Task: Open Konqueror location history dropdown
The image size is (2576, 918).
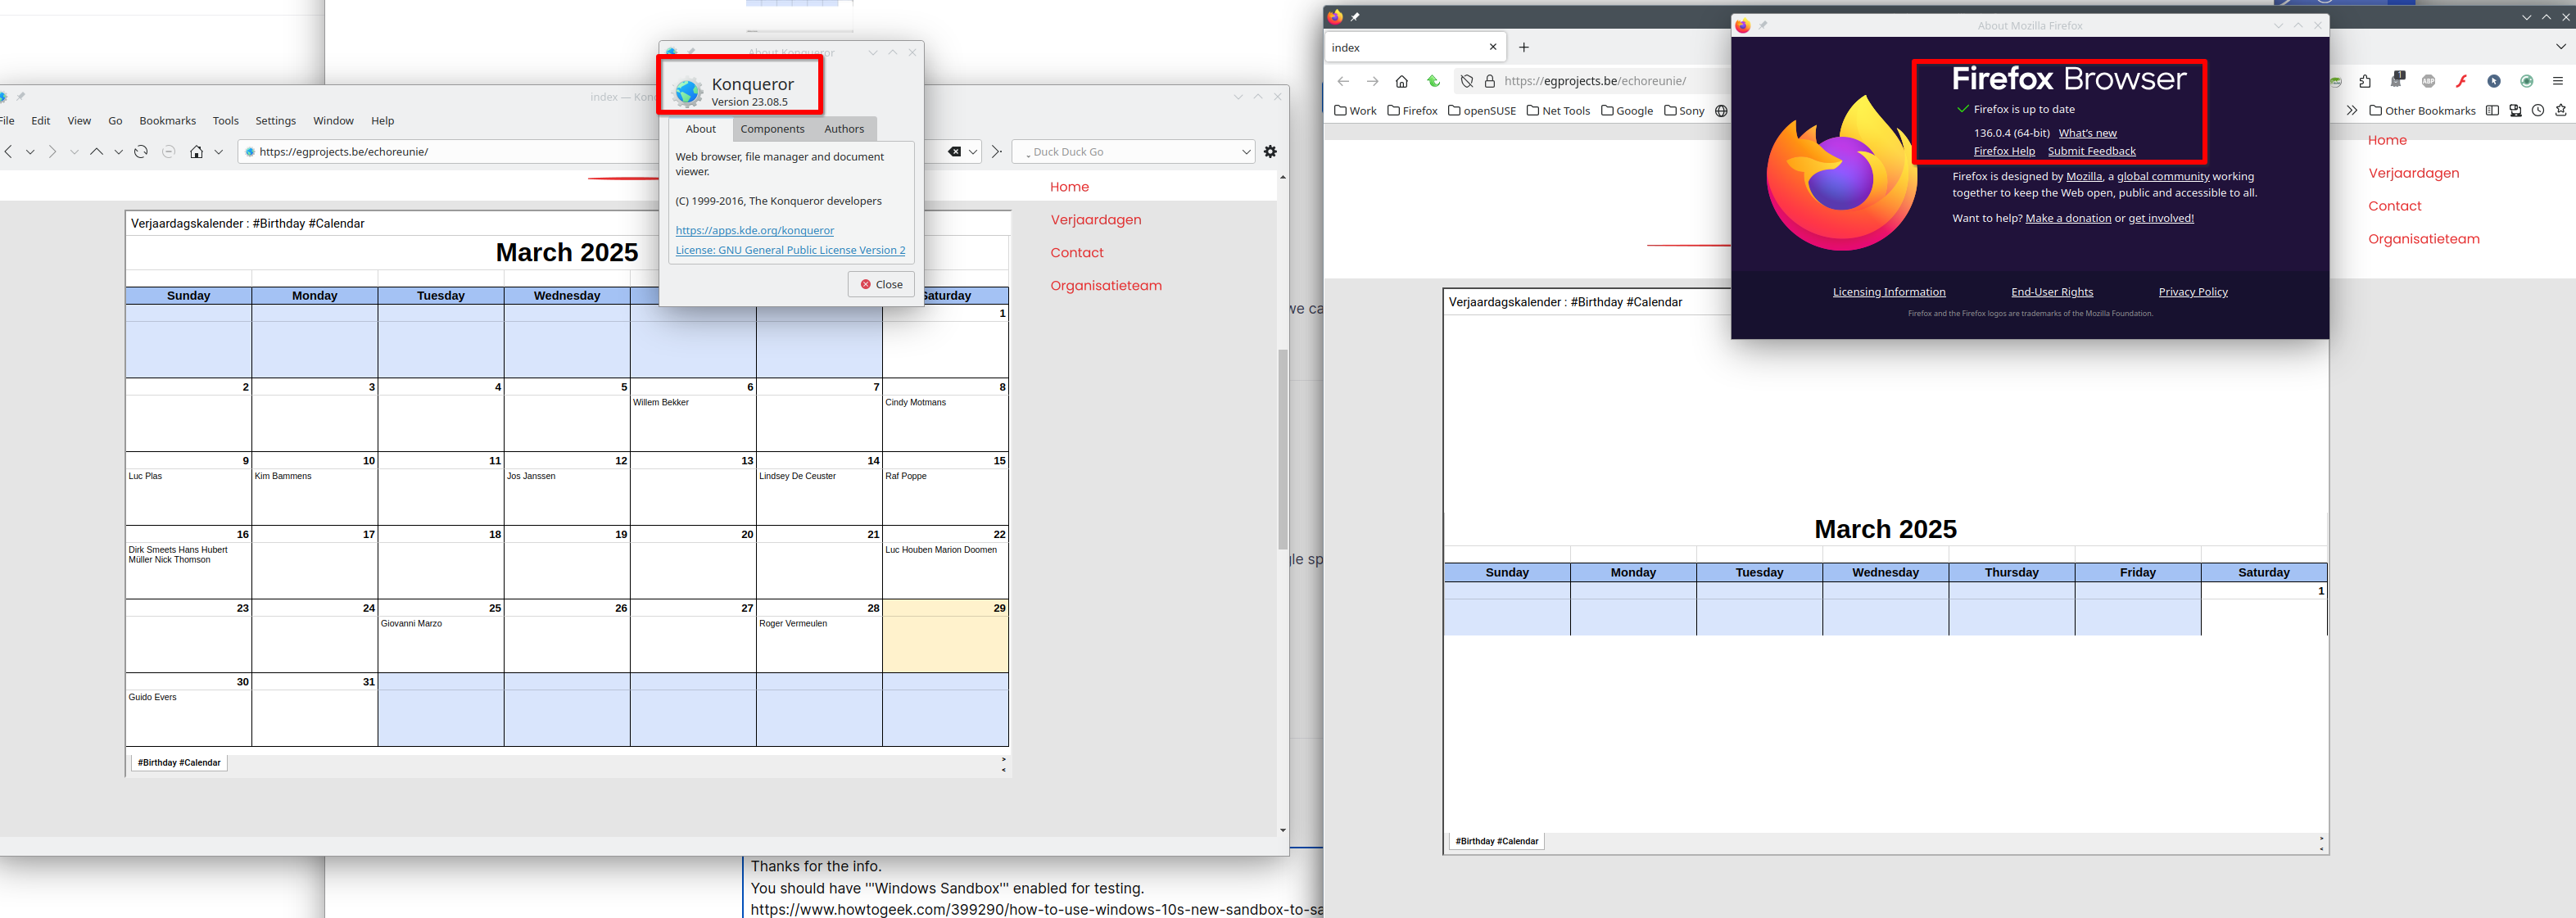Action: coord(973,152)
